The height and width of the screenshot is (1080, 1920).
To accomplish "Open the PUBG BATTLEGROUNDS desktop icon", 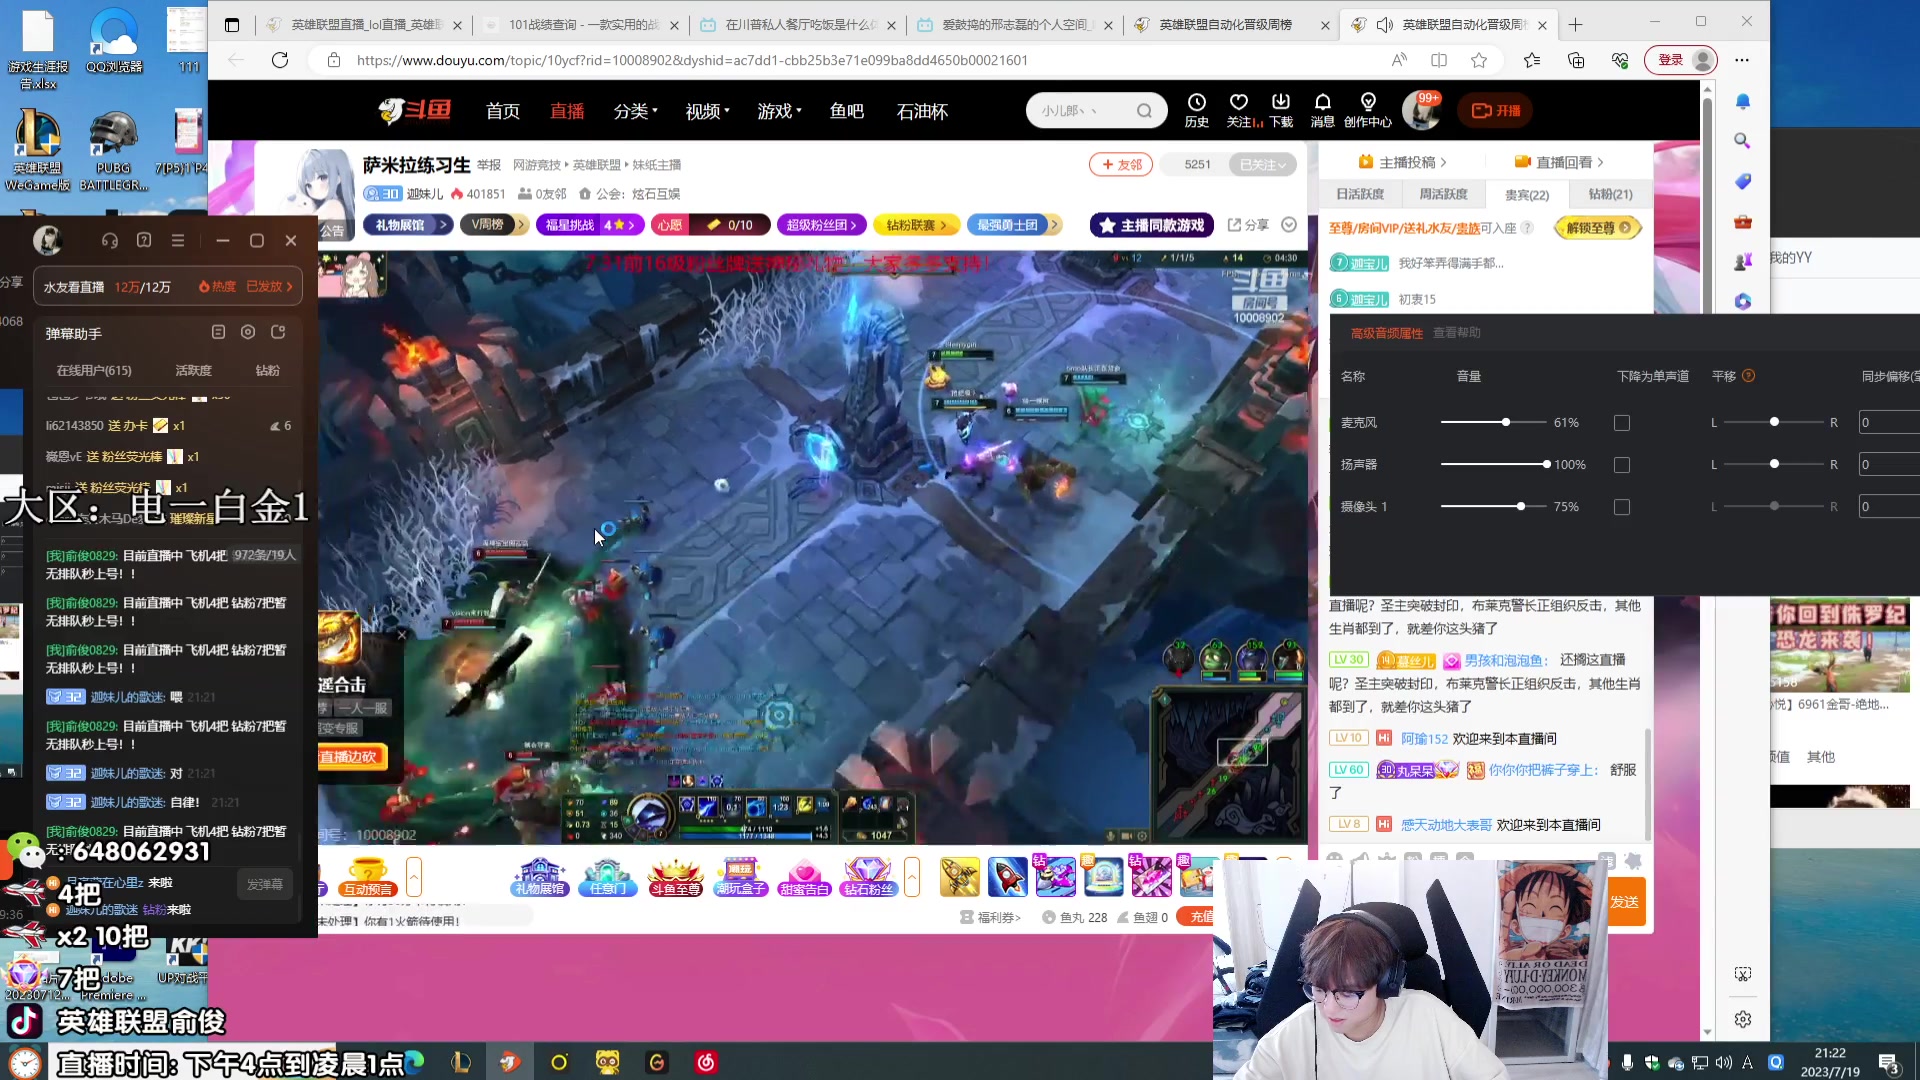I will (113, 150).
